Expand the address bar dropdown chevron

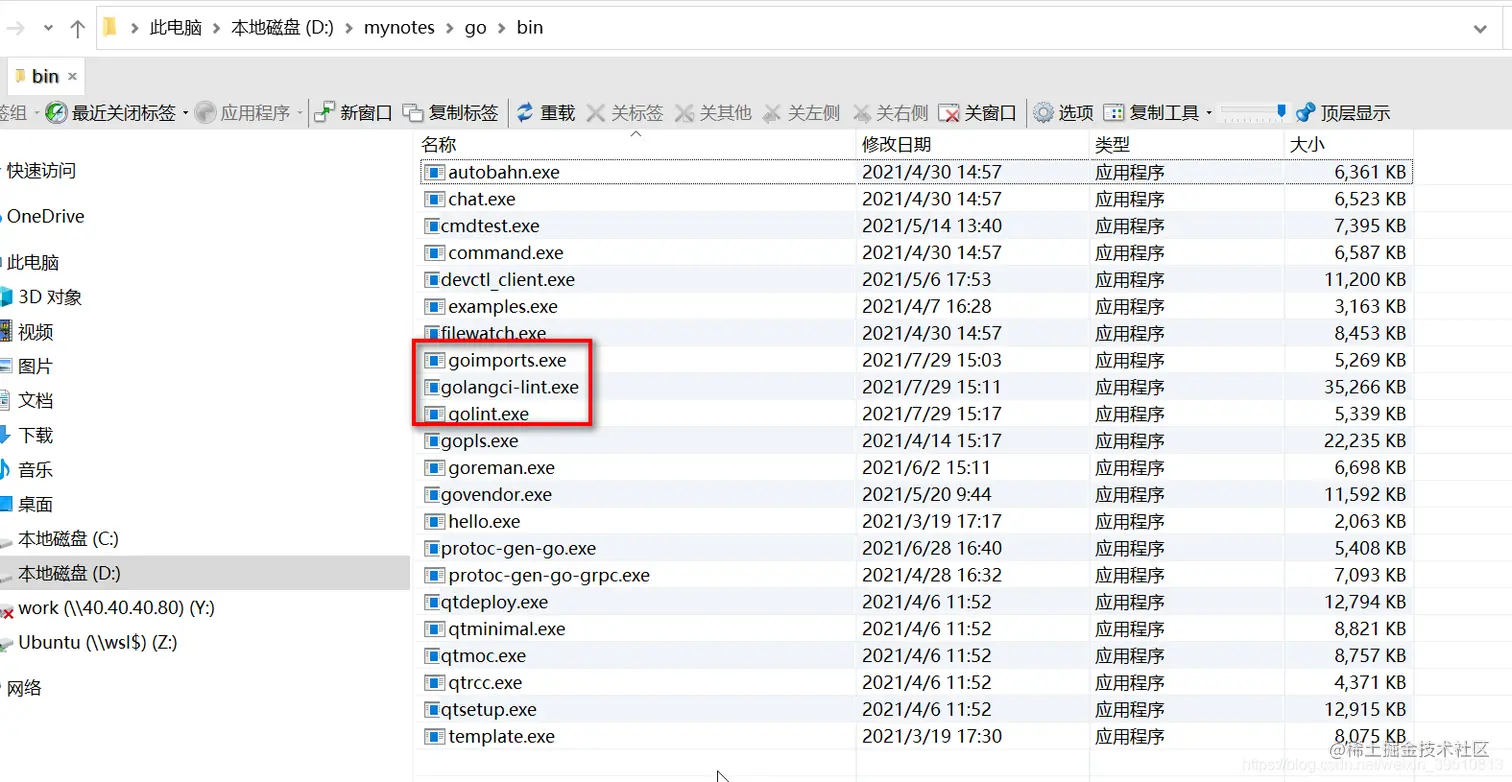[1481, 28]
